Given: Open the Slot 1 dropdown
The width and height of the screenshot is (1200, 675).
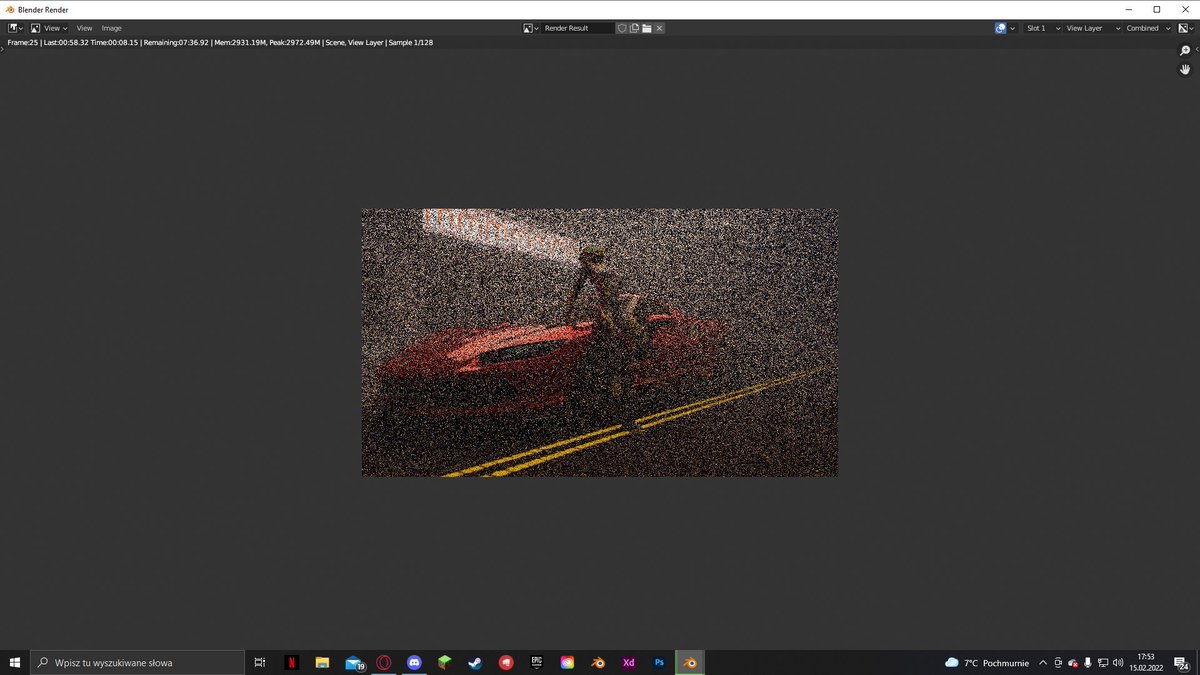Looking at the screenshot, I should click(x=1043, y=28).
